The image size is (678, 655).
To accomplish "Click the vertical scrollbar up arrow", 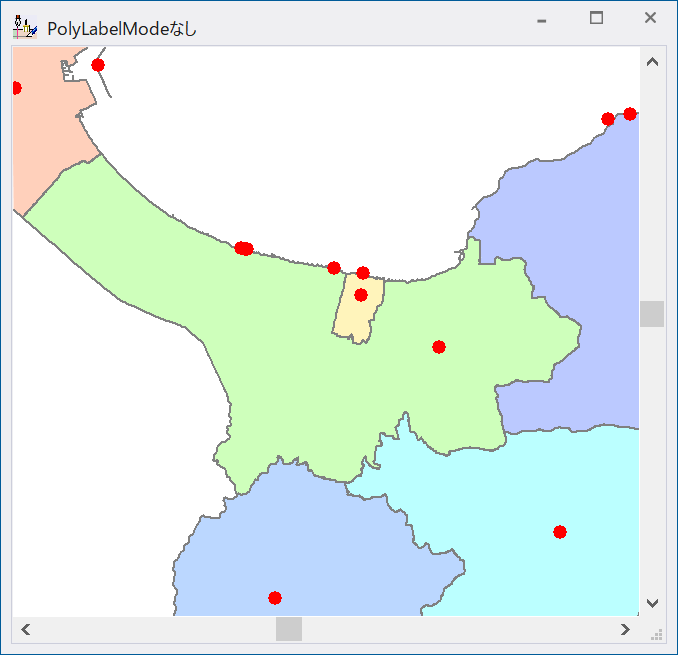I will pyautogui.click(x=652, y=62).
